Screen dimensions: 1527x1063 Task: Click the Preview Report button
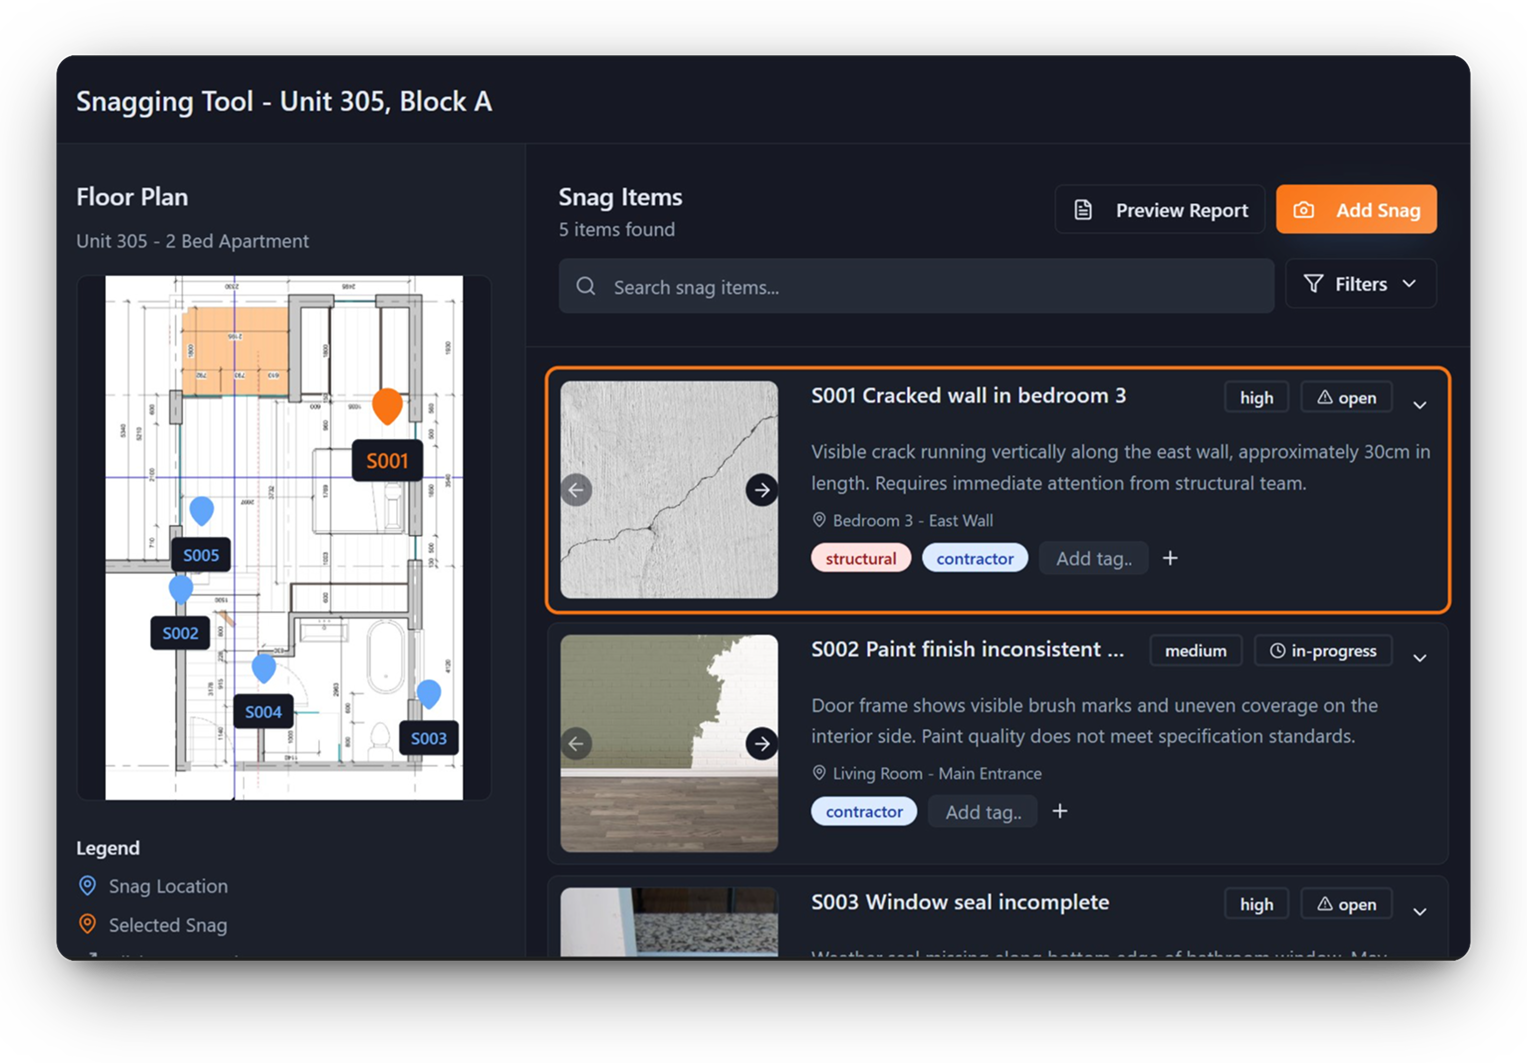tap(1160, 210)
